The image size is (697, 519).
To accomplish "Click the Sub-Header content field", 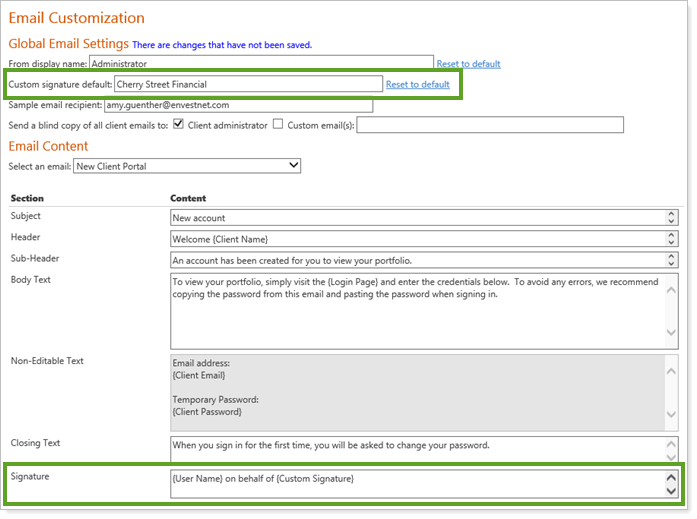I will point(417,259).
